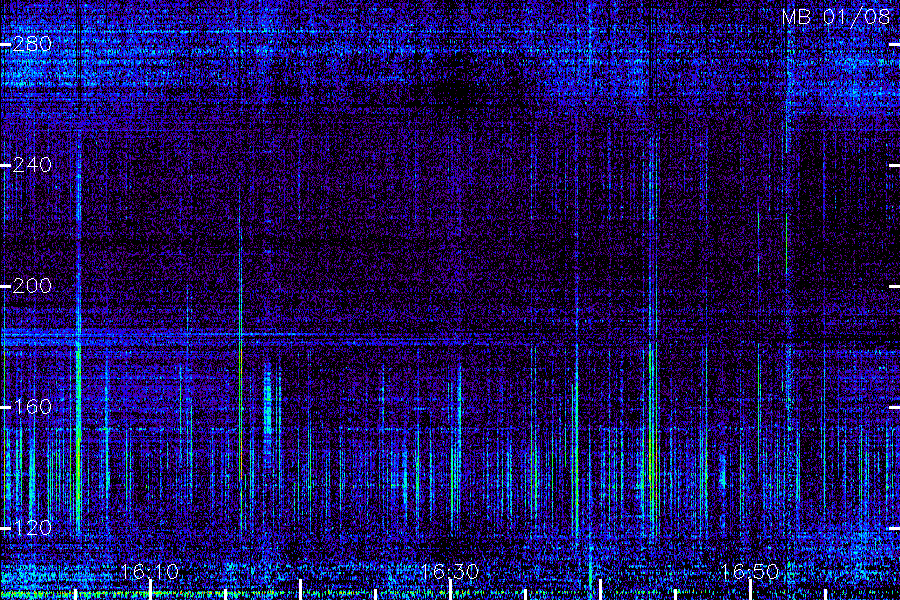Click the 240 frequency axis label
Viewport: 900px width, 600px height.
pyautogui.click(x=32, y=165)
